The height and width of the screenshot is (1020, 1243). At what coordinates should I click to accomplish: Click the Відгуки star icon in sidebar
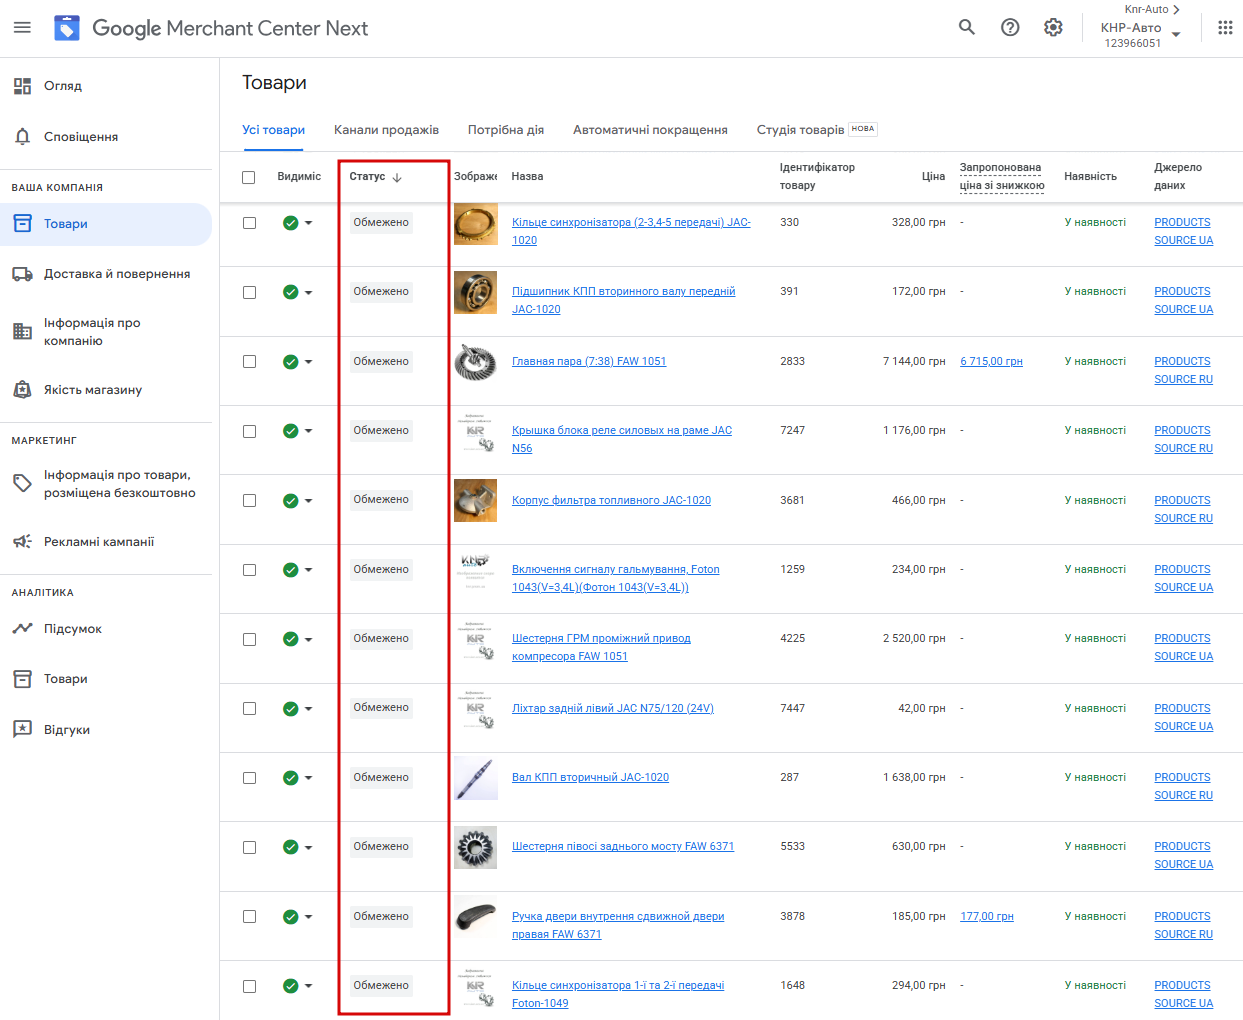pyautogui.click(x=22, y=729)
